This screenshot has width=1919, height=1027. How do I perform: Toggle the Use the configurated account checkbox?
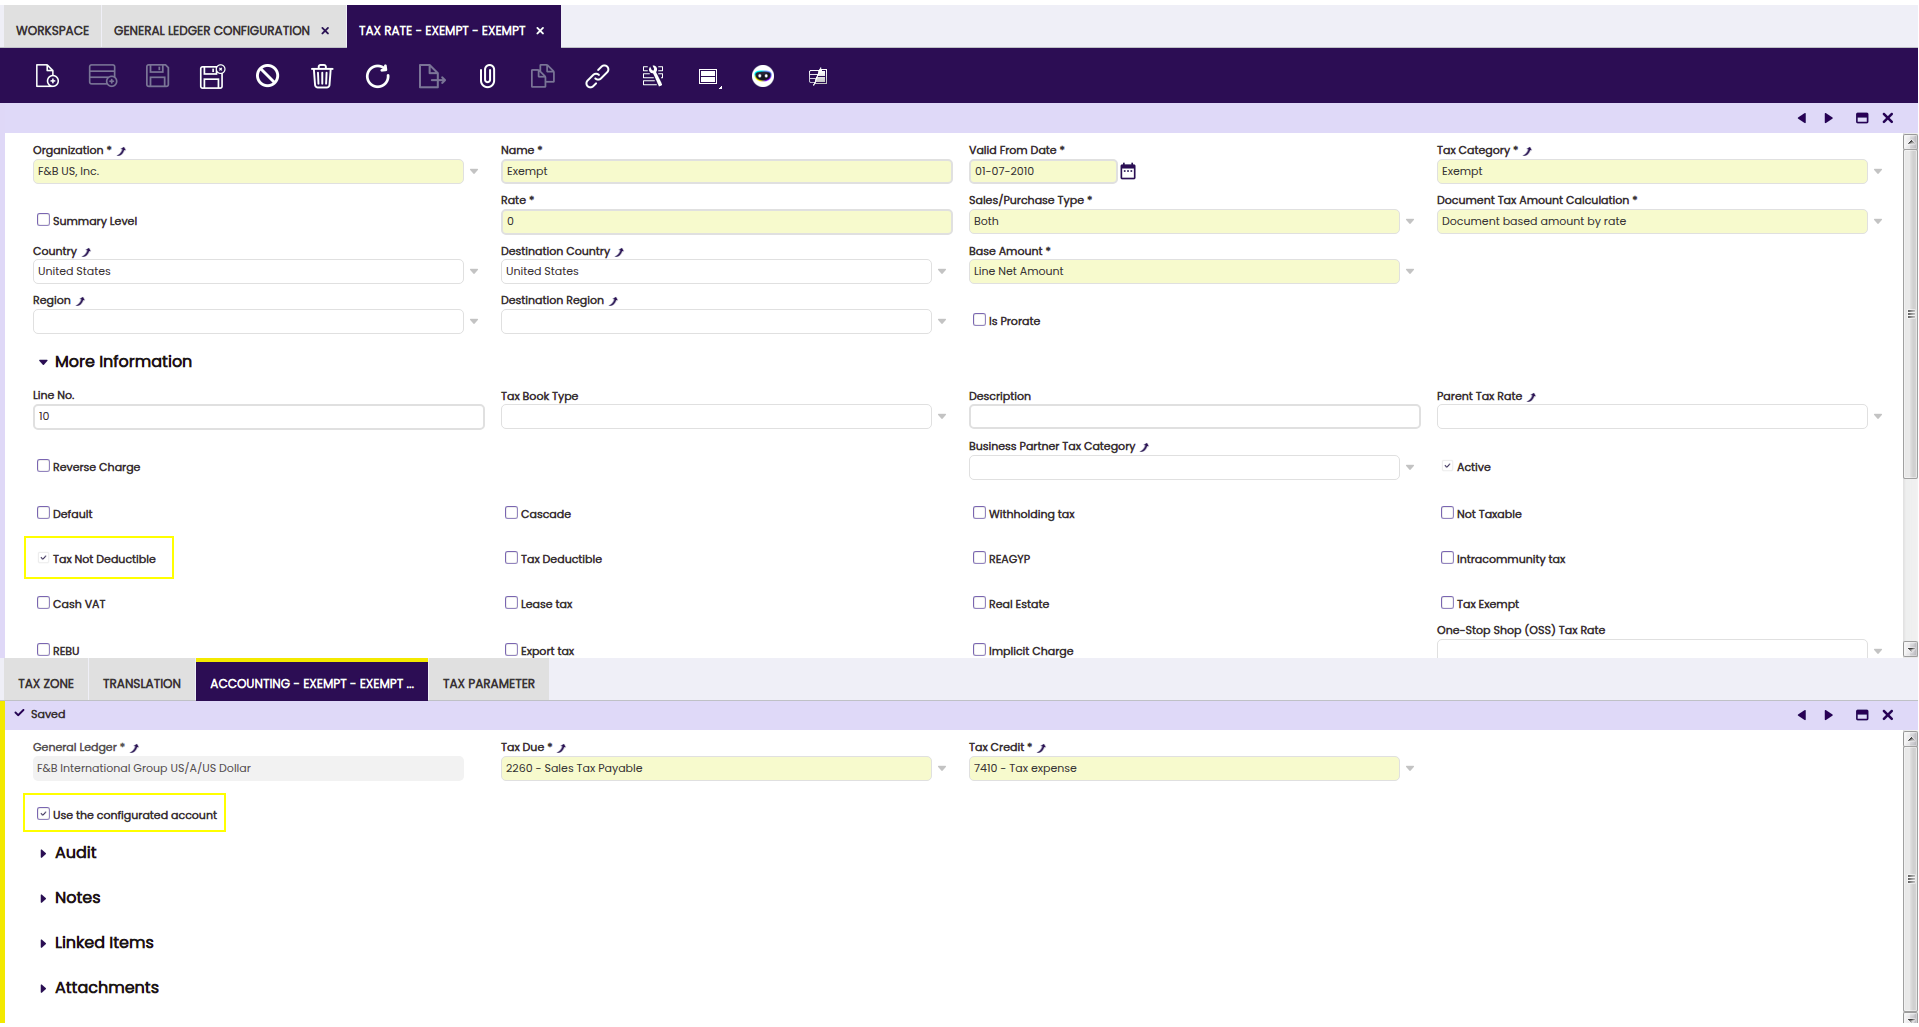click(x=43, y=814)
